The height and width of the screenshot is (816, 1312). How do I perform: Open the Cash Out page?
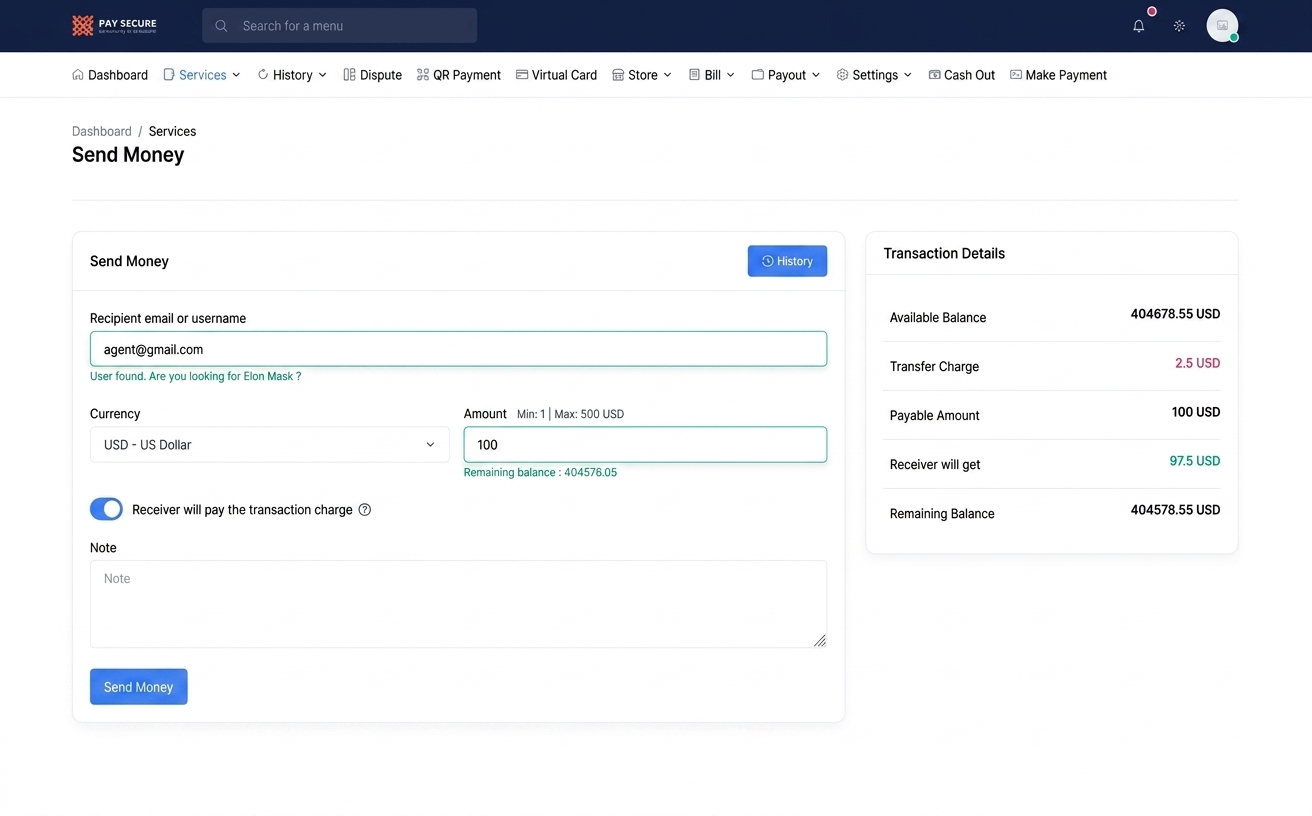coord(962,75)
